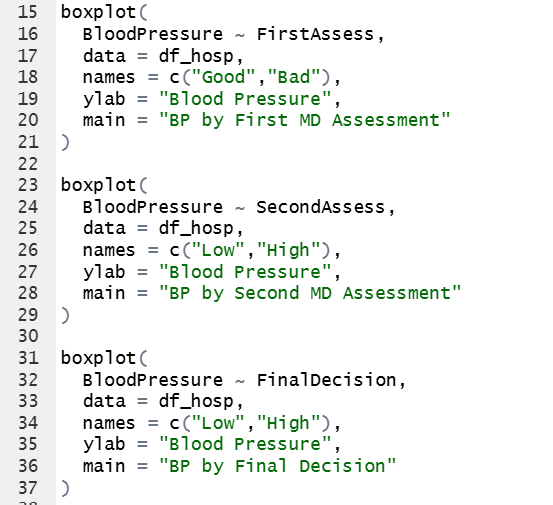Screen dimensions: 553x505
Task: Click line number 30 in the gutter
Action: [x=28, y=336]
